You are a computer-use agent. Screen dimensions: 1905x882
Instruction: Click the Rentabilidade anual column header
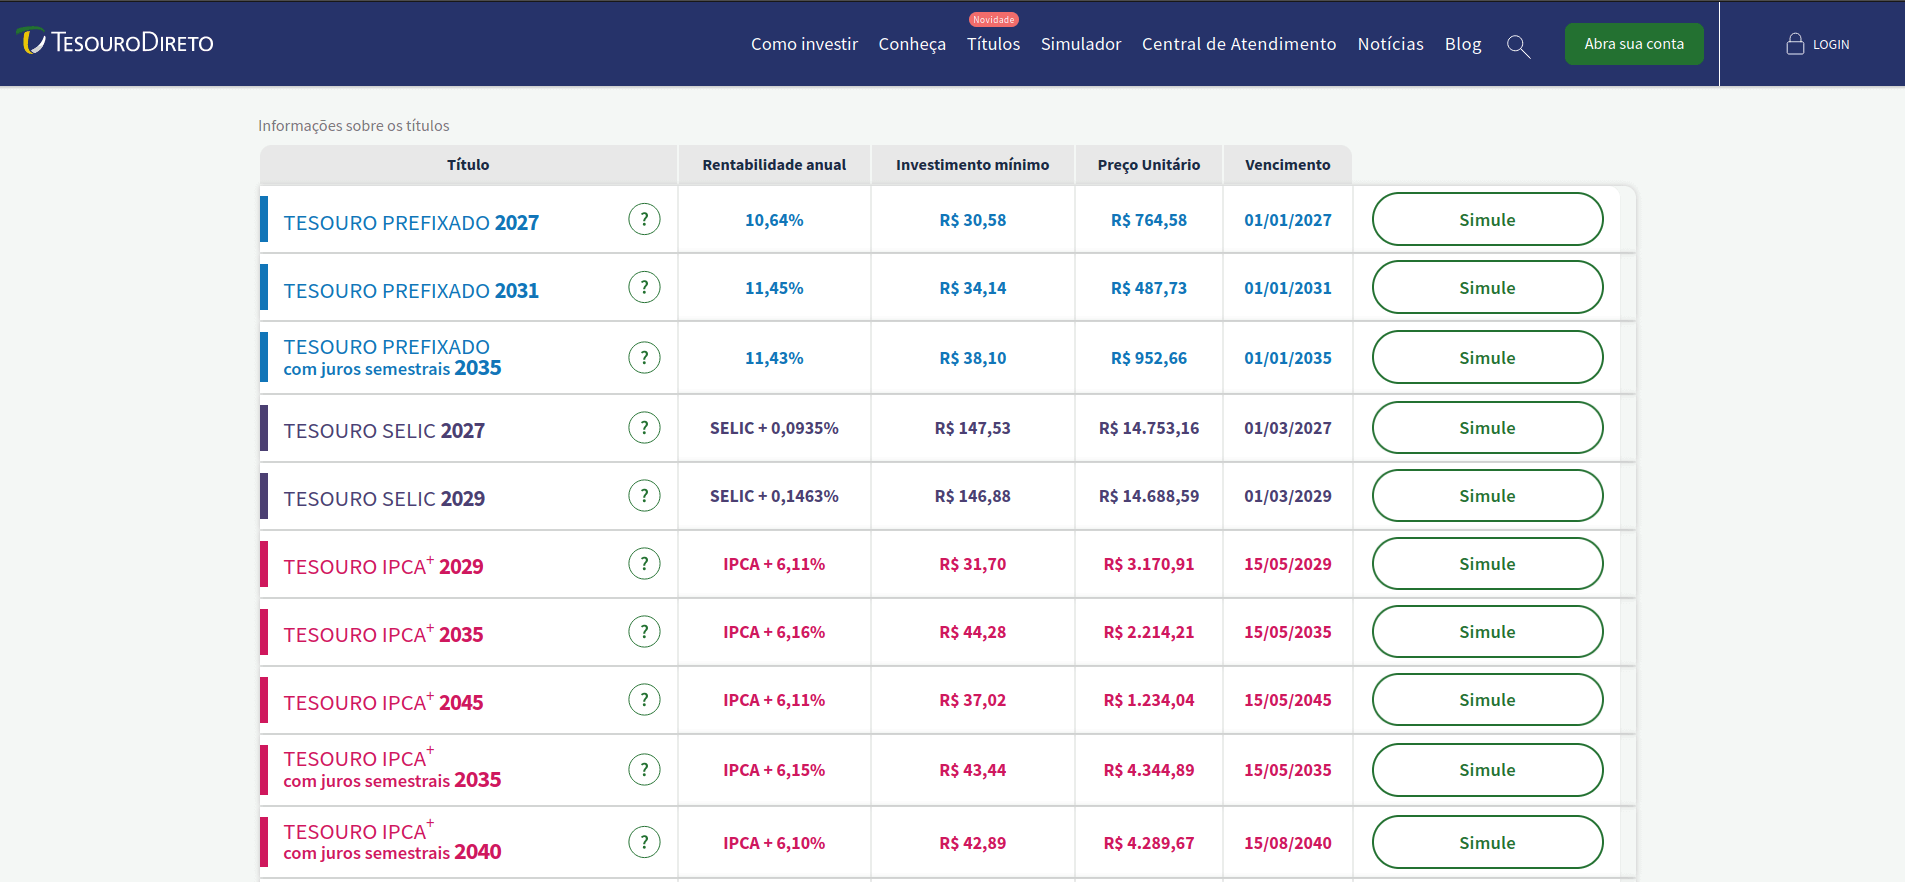coord(774,165)
